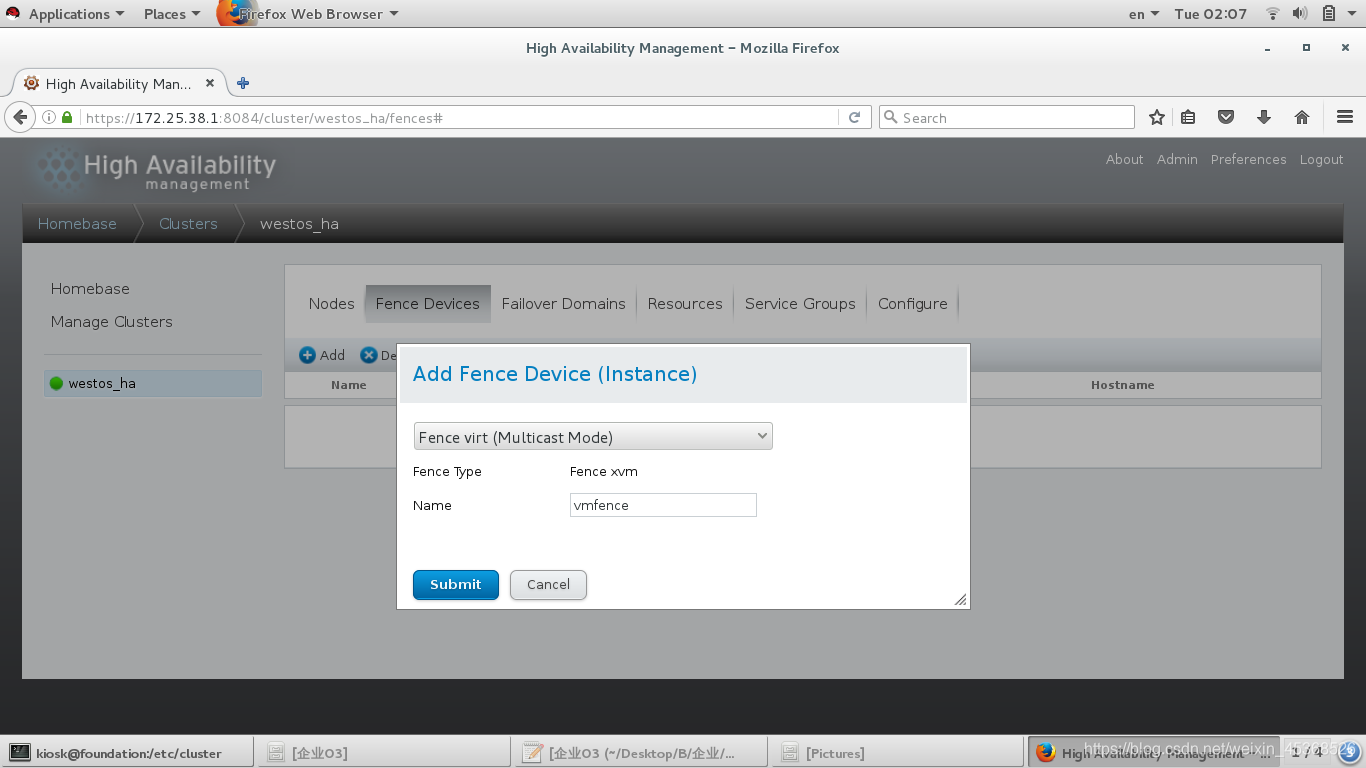Reload the page with the refresh icon

[854, 117]
